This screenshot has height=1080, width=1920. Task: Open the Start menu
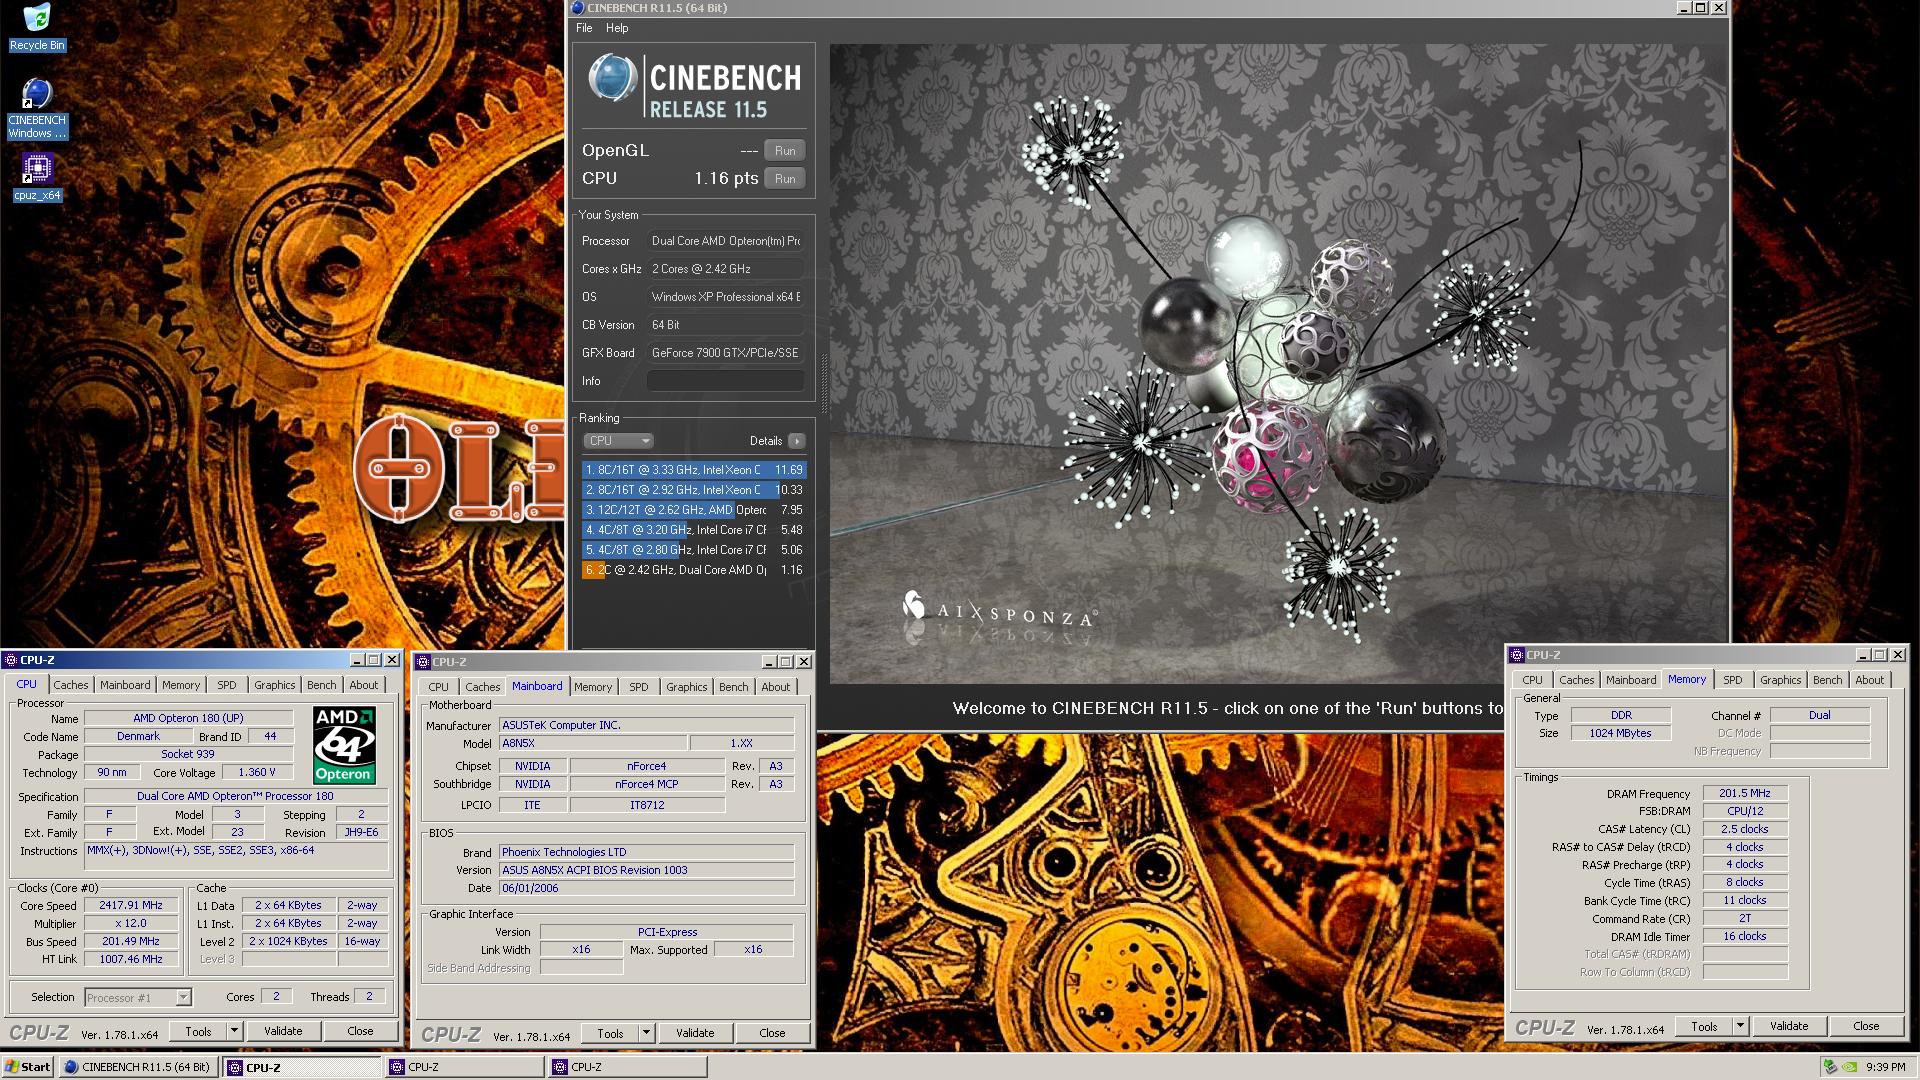27,1067
